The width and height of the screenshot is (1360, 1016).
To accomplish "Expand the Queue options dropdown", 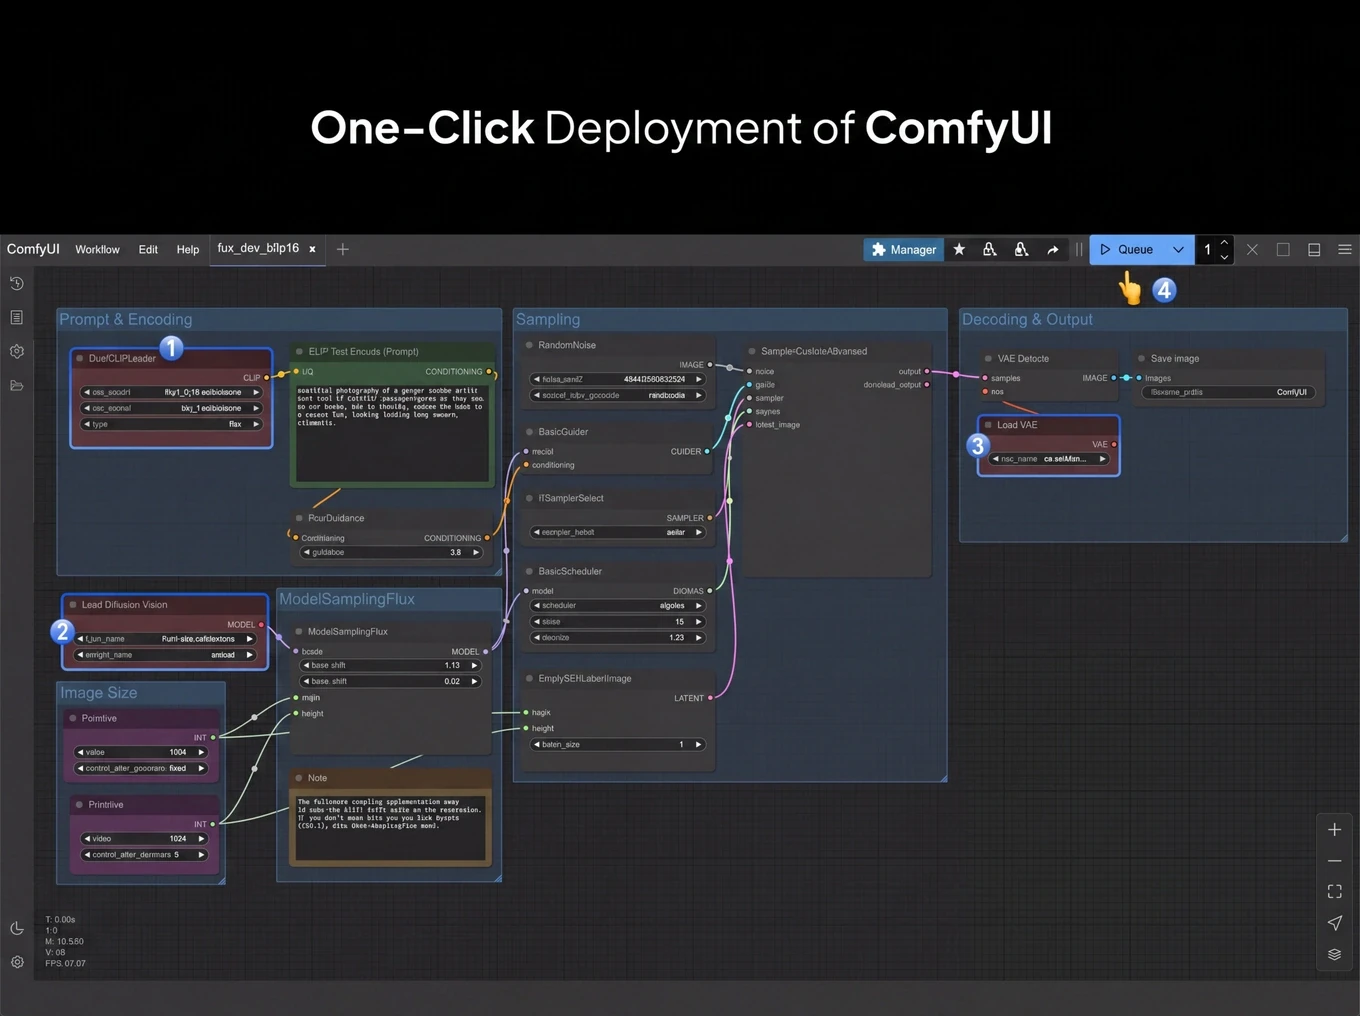I will click(1178, 249).
